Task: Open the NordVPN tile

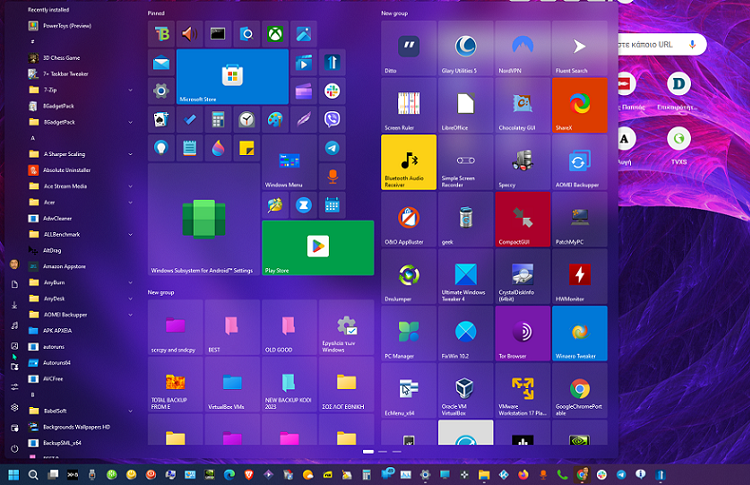Action: click(523, 48)
